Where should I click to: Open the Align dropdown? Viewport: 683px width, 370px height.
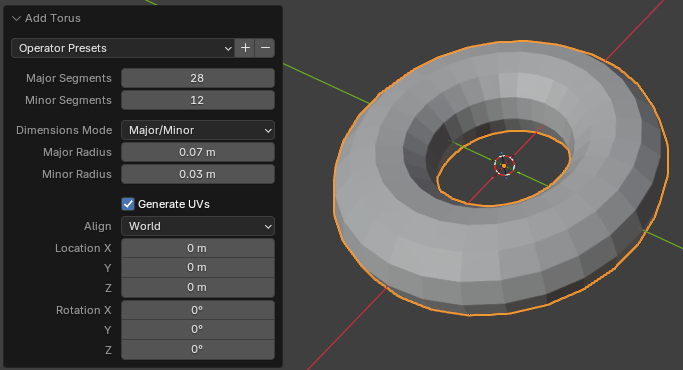[198, 226]
